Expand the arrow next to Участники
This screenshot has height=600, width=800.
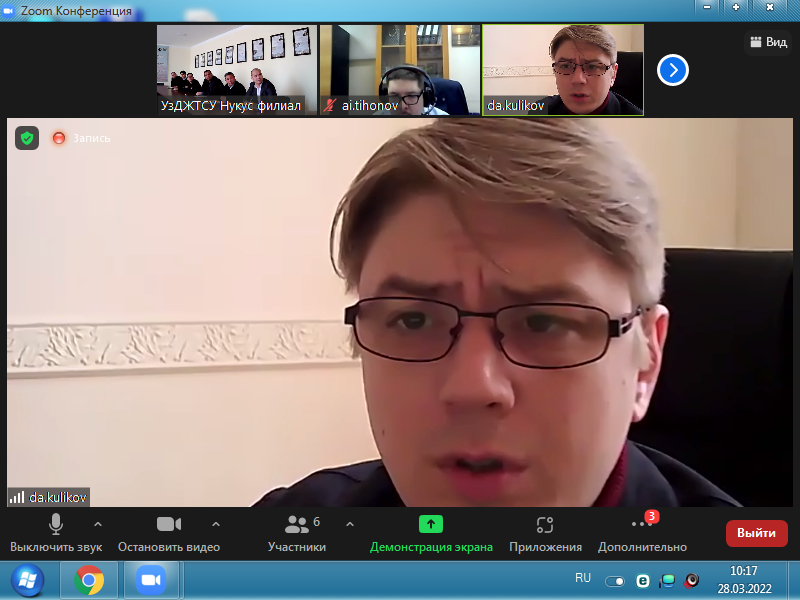pos(349,524)
